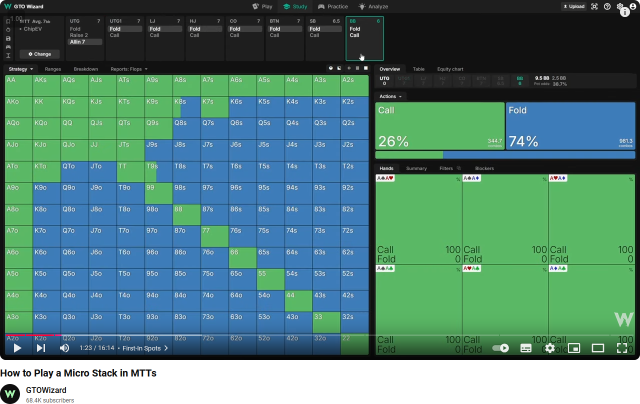Viewport: 640px width, 404px height.
Task: Select the K8s cell in the matrix
Action: click(187, 107)
